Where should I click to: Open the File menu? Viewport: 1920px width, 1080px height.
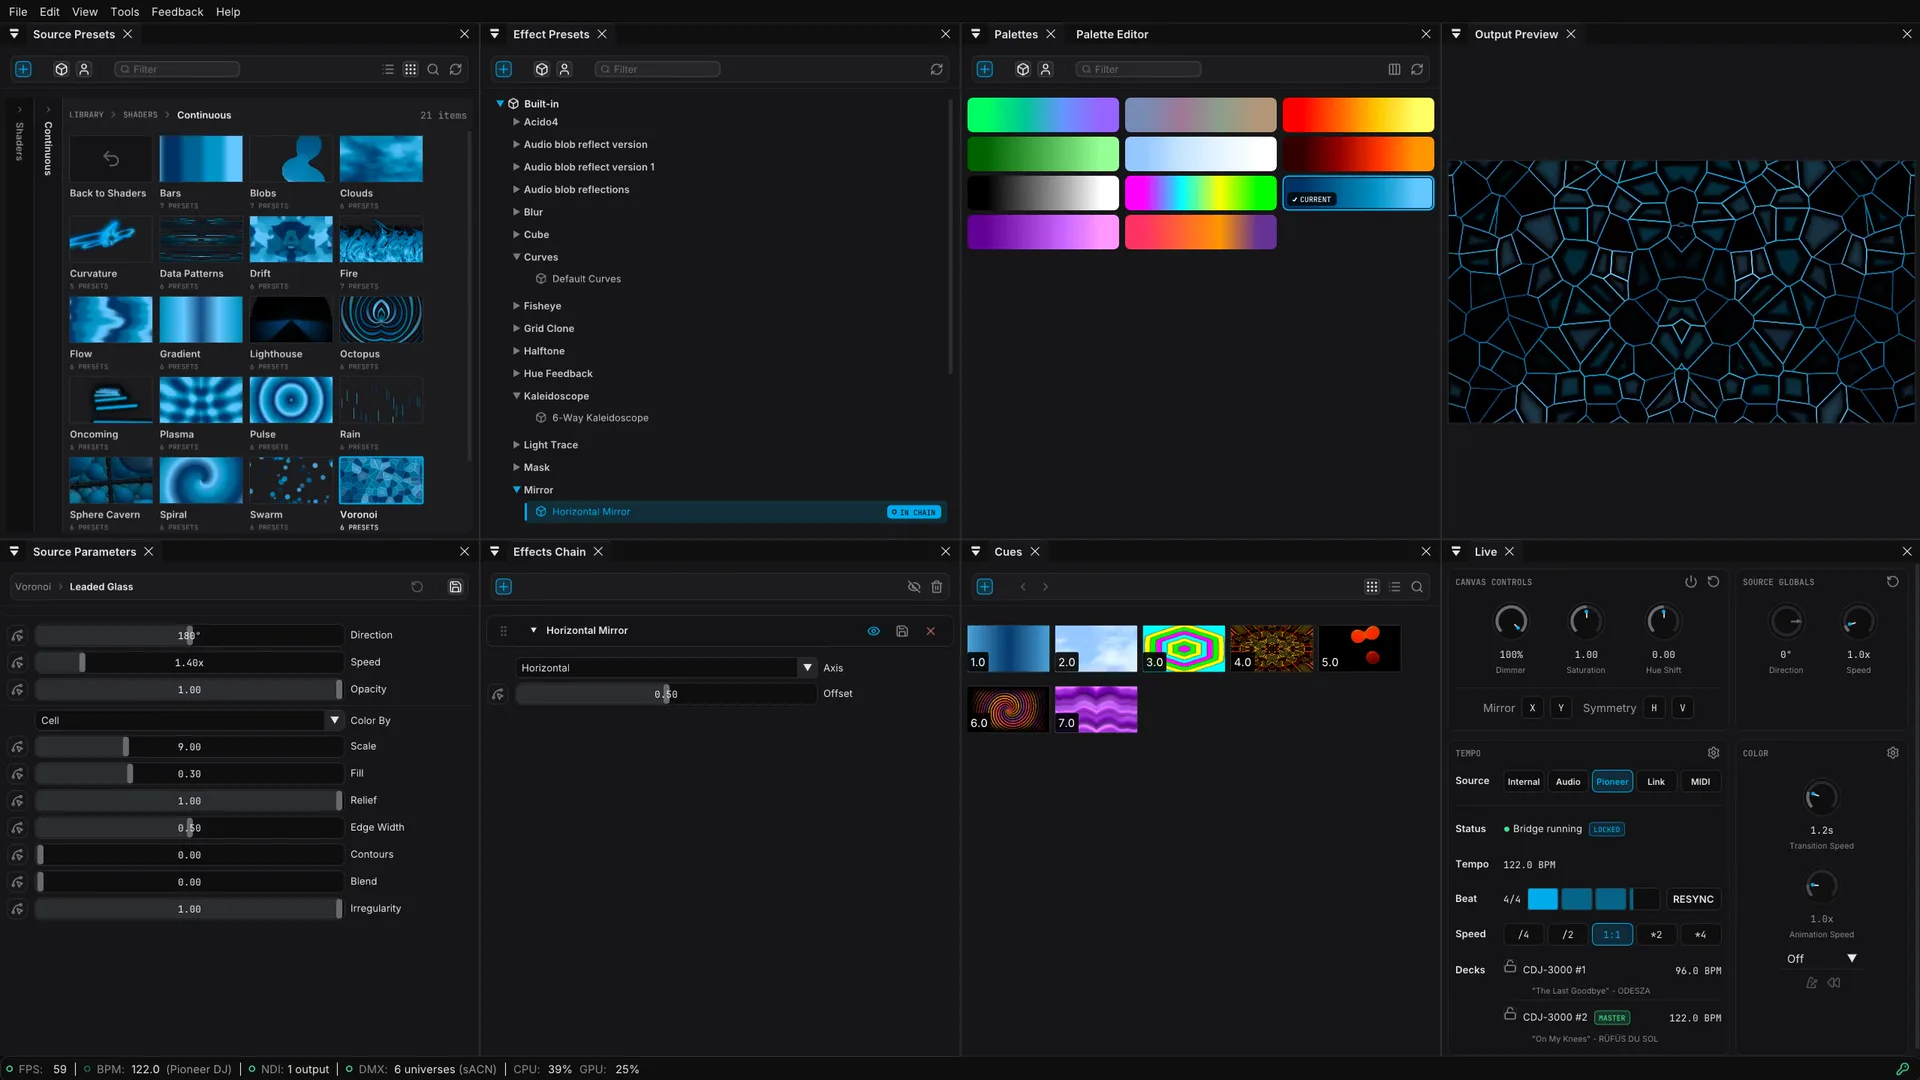coord(18,12)
